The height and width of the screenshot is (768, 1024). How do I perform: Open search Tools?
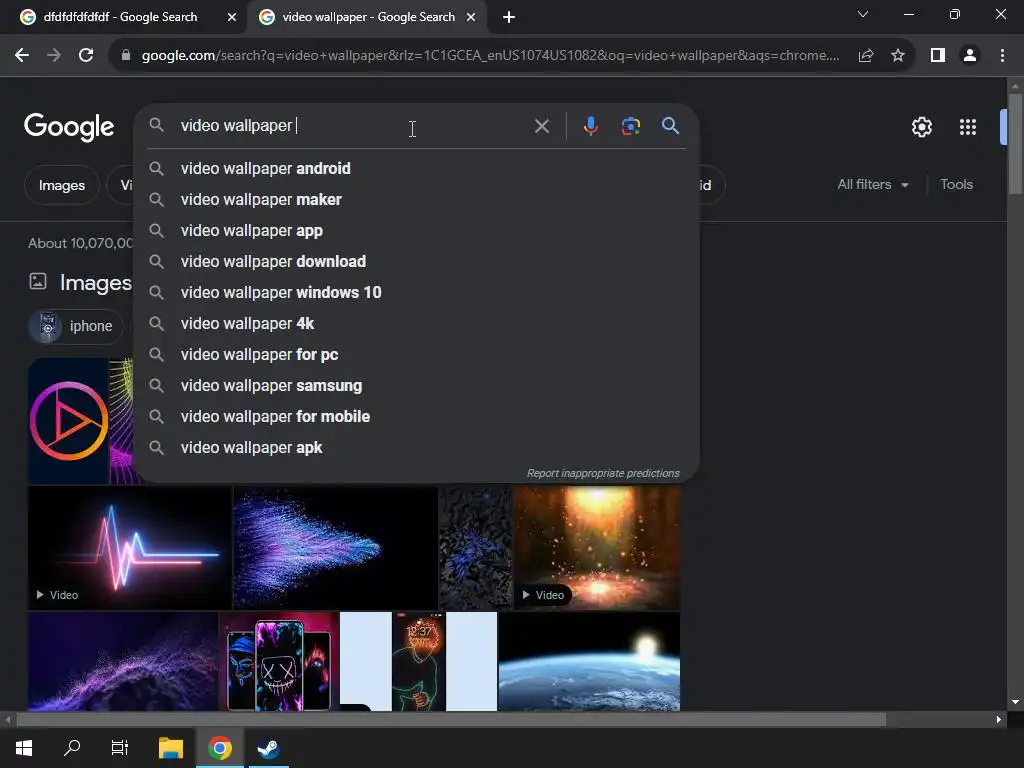(x=956, y=185)
